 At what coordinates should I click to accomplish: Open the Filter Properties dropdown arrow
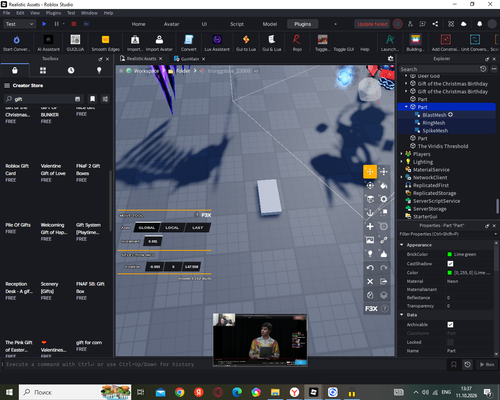pyautogui.click(x=496, y=234)
